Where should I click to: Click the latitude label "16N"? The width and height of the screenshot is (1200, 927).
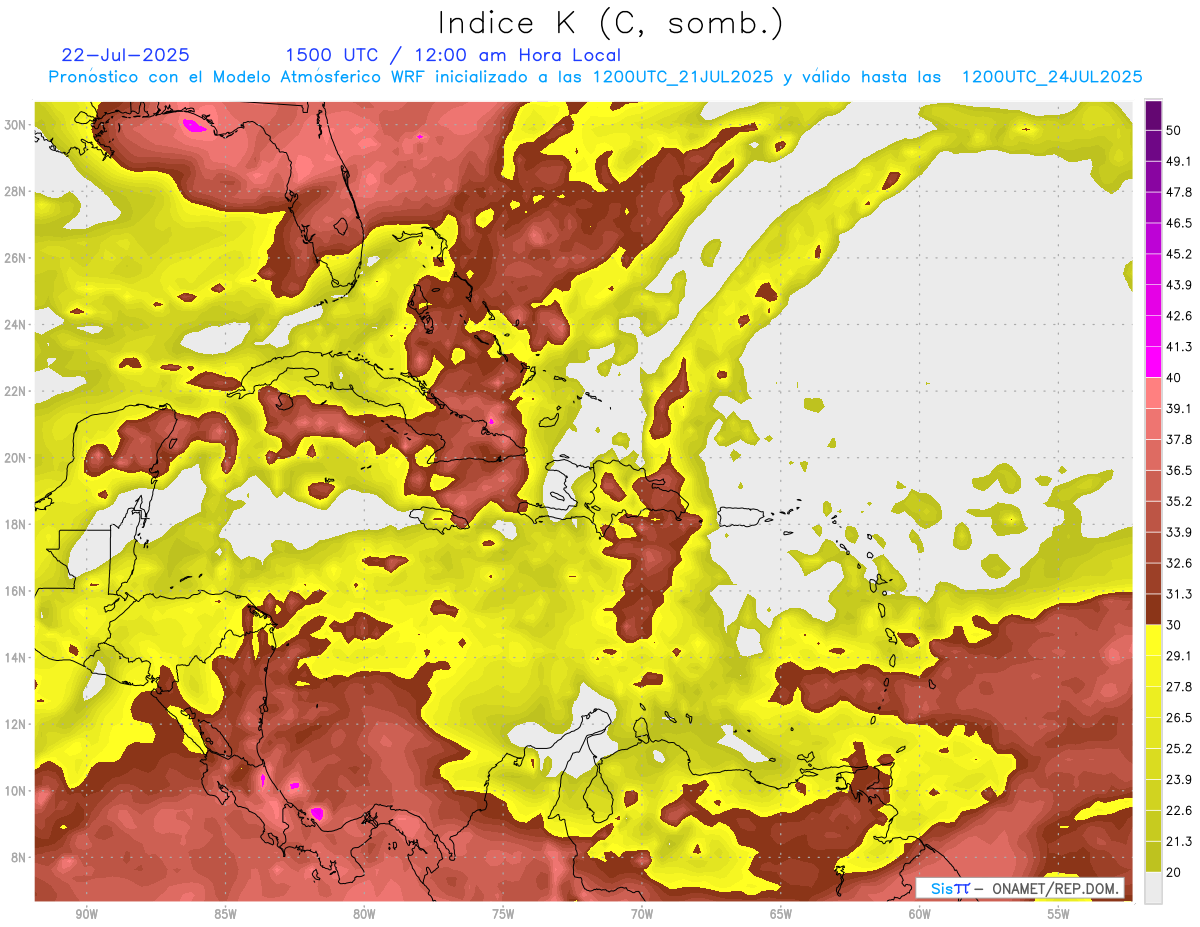[15, 591]
